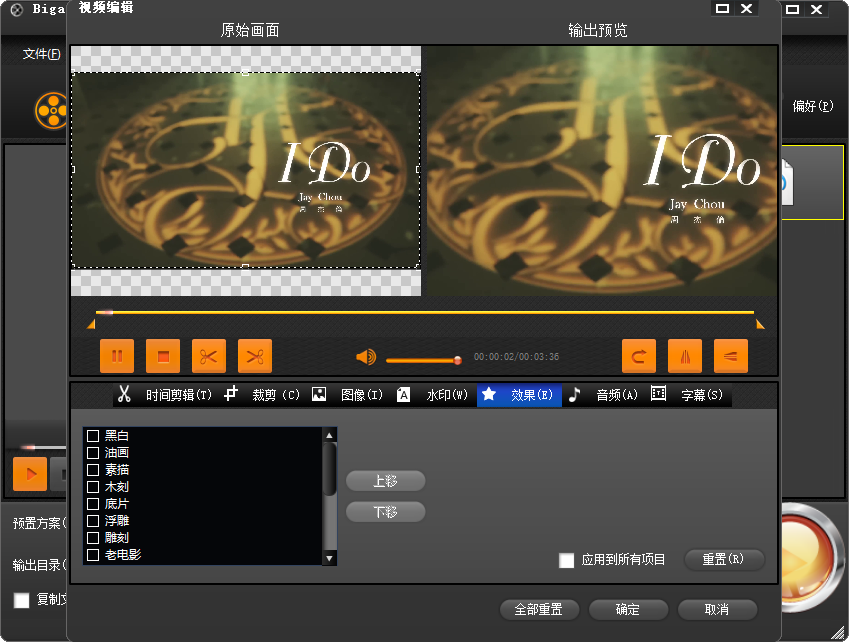Click the rotate clockwise icon
849x642 pixels.
639,356
